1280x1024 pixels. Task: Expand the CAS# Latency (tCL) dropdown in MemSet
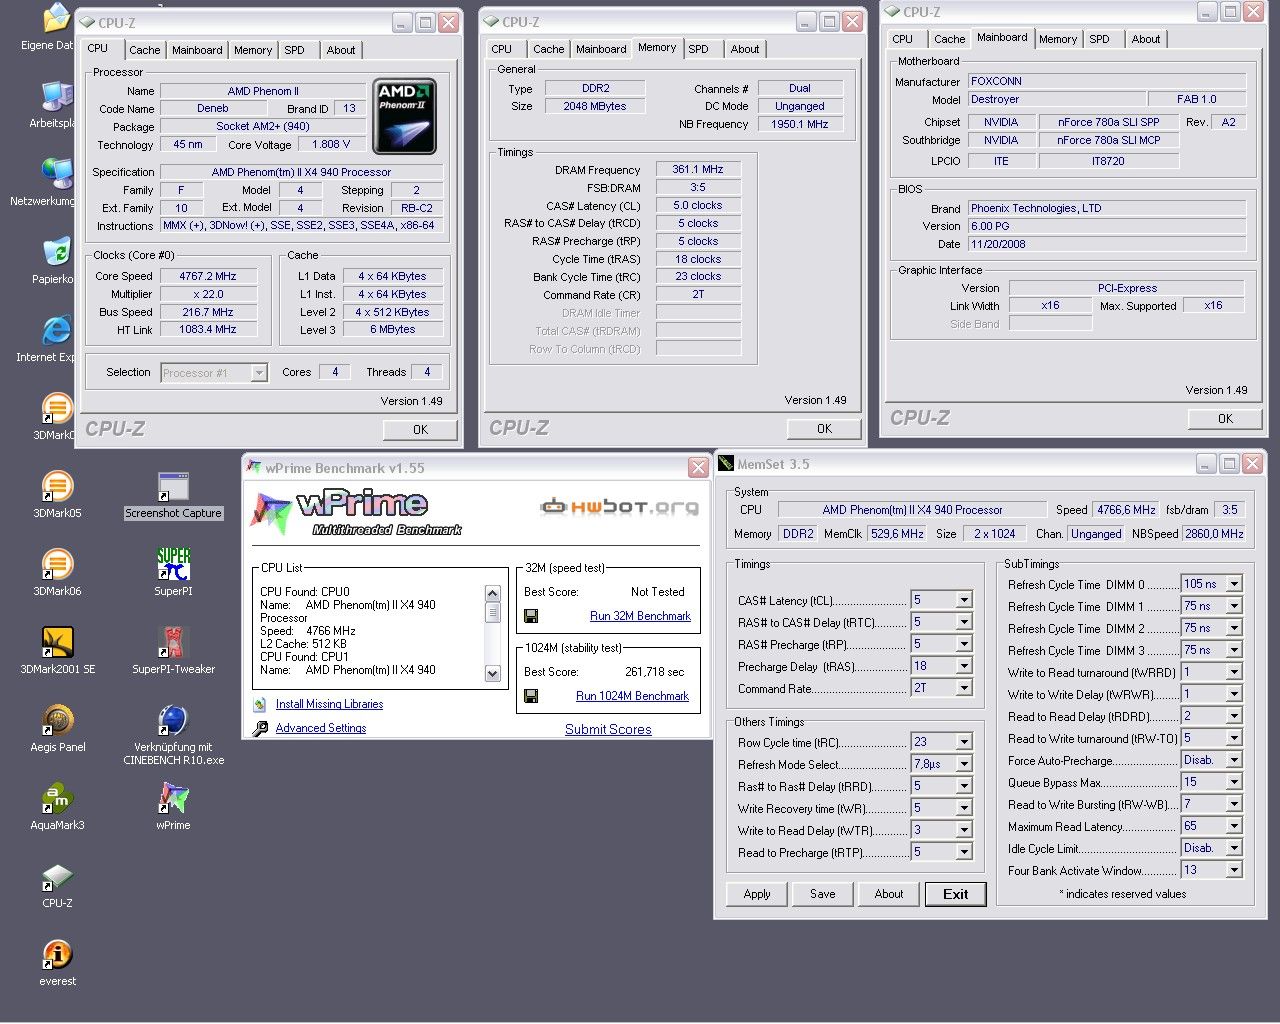coord(964,600)
